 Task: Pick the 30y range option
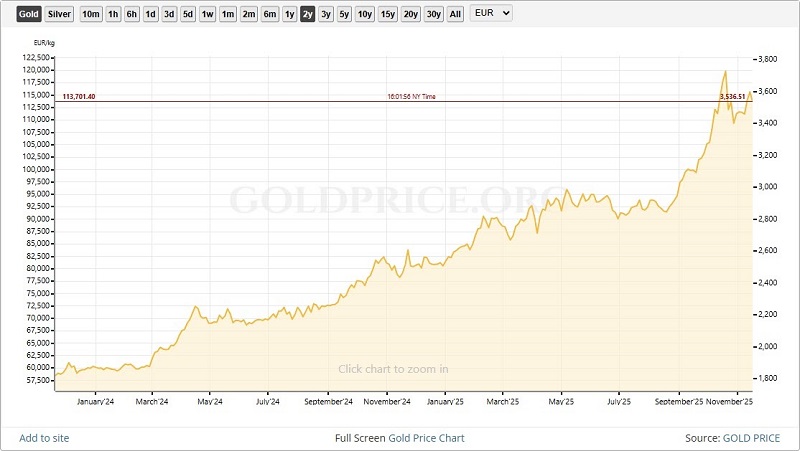434,14
